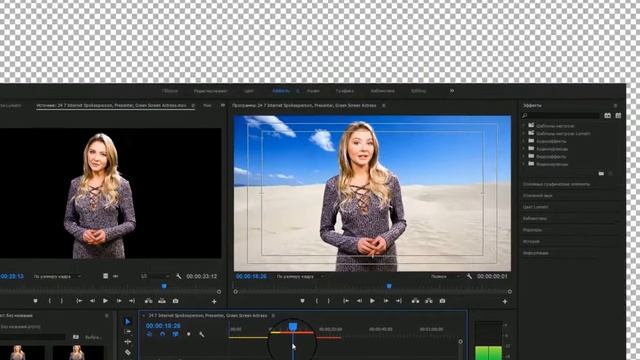Viewport: 640px width, 360px height.
Task: Select the Selection tool arrow
Action: click(128, 322)
